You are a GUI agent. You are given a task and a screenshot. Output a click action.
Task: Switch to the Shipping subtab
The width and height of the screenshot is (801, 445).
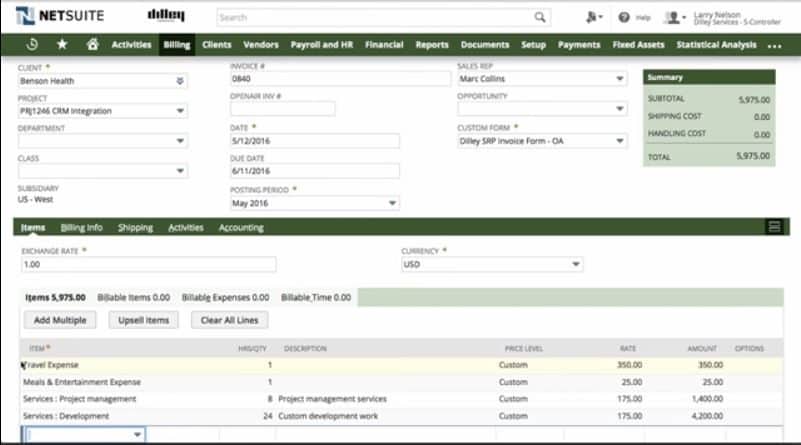(x=135, y=227)
